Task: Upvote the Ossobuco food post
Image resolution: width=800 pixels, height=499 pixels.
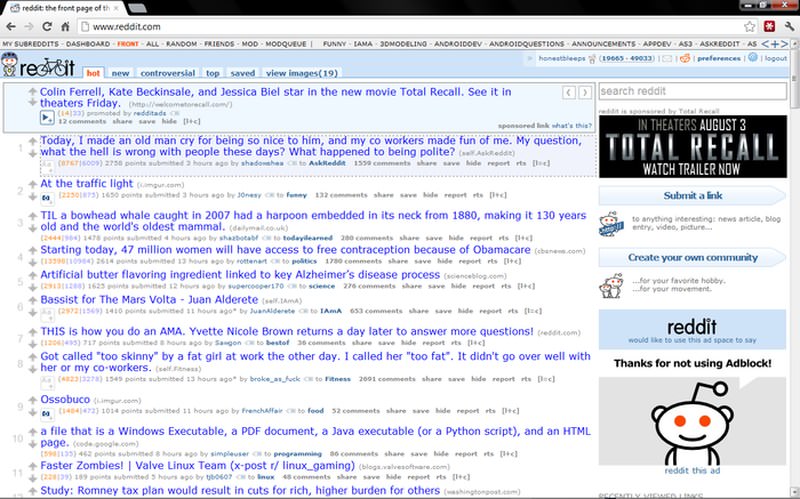Action: (x=32, y=400)
